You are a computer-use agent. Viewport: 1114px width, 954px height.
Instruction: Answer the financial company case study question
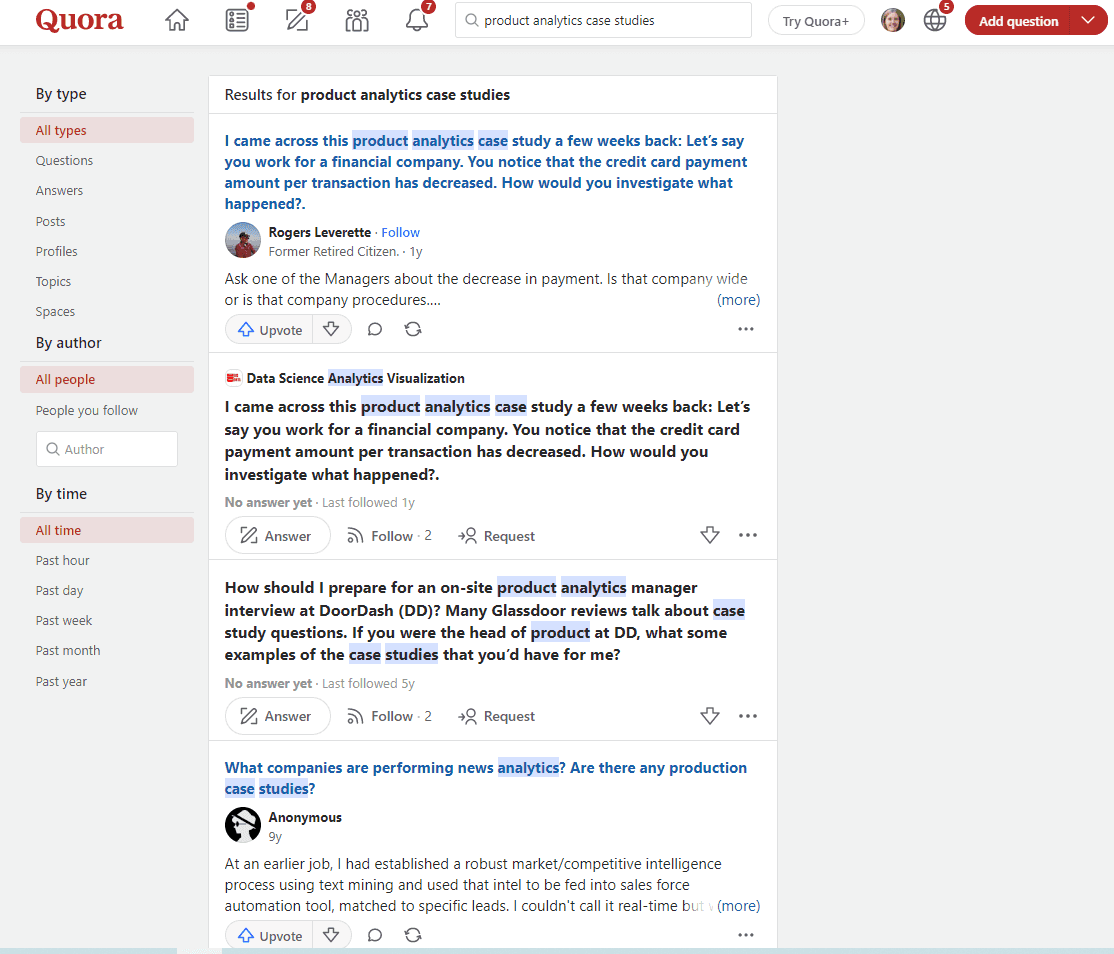tap(278, 536)
